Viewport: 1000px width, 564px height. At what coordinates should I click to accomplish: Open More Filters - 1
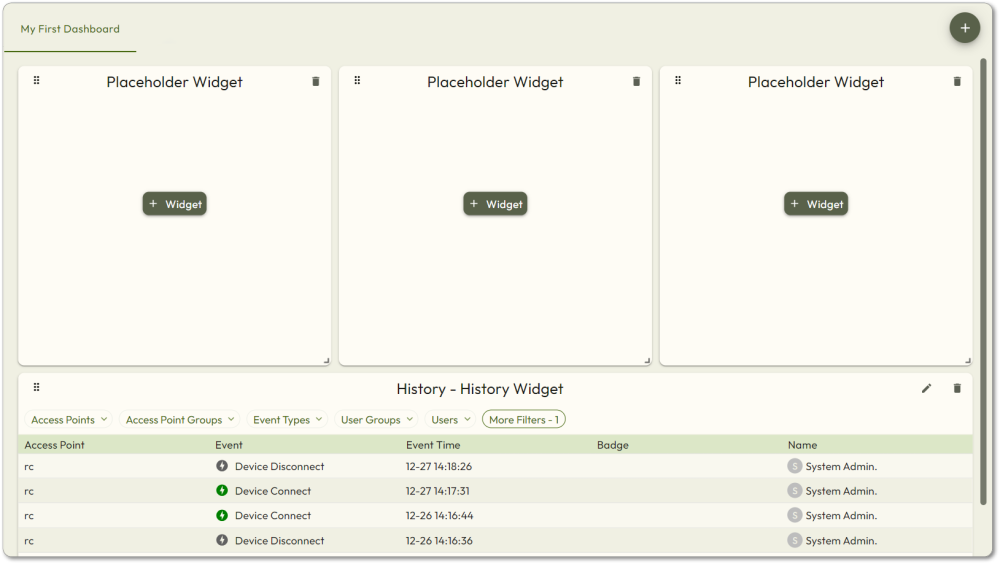click(x=524, y=420)
